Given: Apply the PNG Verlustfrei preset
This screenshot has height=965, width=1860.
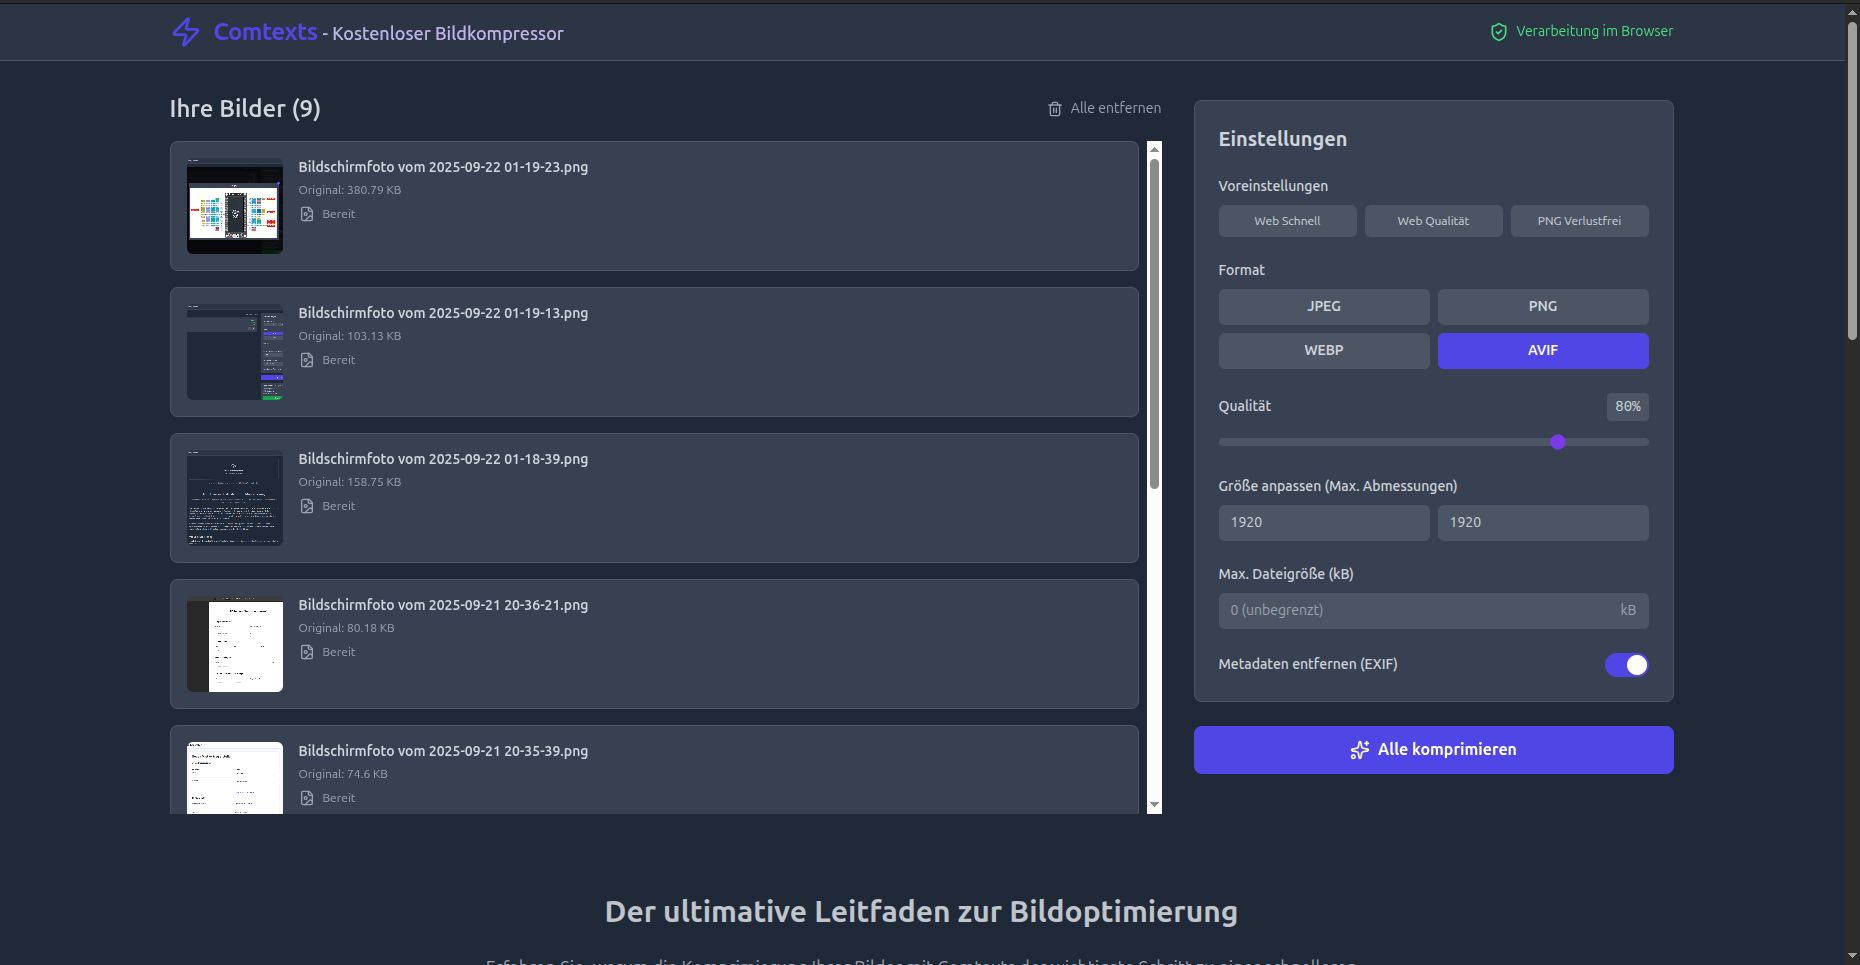Looking at the screenshot, I should 1579,221.
